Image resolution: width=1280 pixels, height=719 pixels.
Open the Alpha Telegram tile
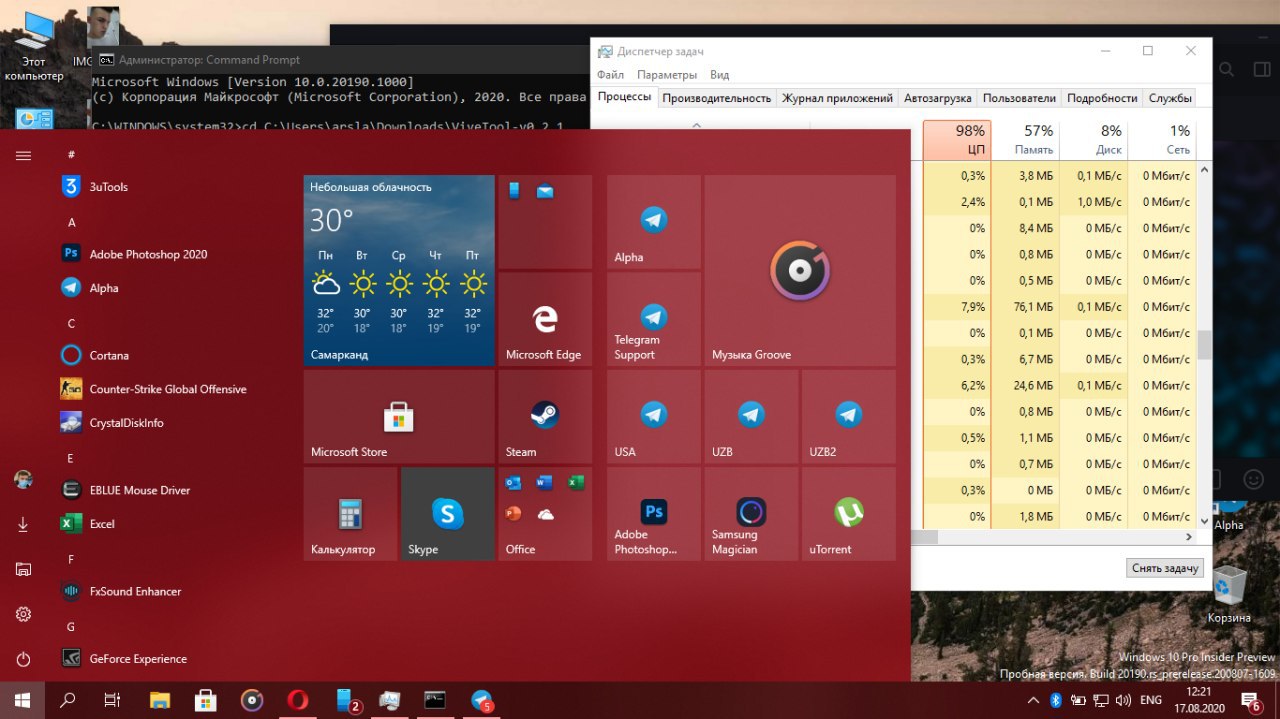click(654, 222)
